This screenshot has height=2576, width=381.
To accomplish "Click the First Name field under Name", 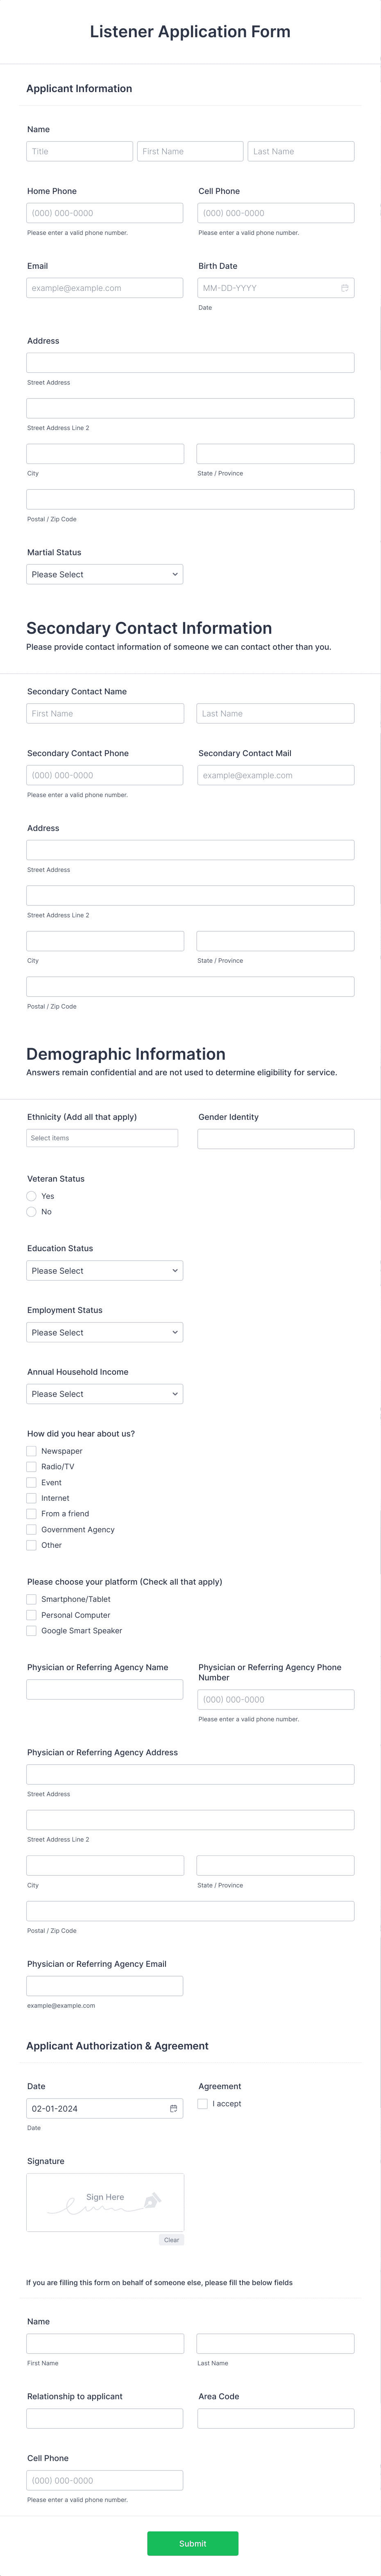I will [190, 151].
